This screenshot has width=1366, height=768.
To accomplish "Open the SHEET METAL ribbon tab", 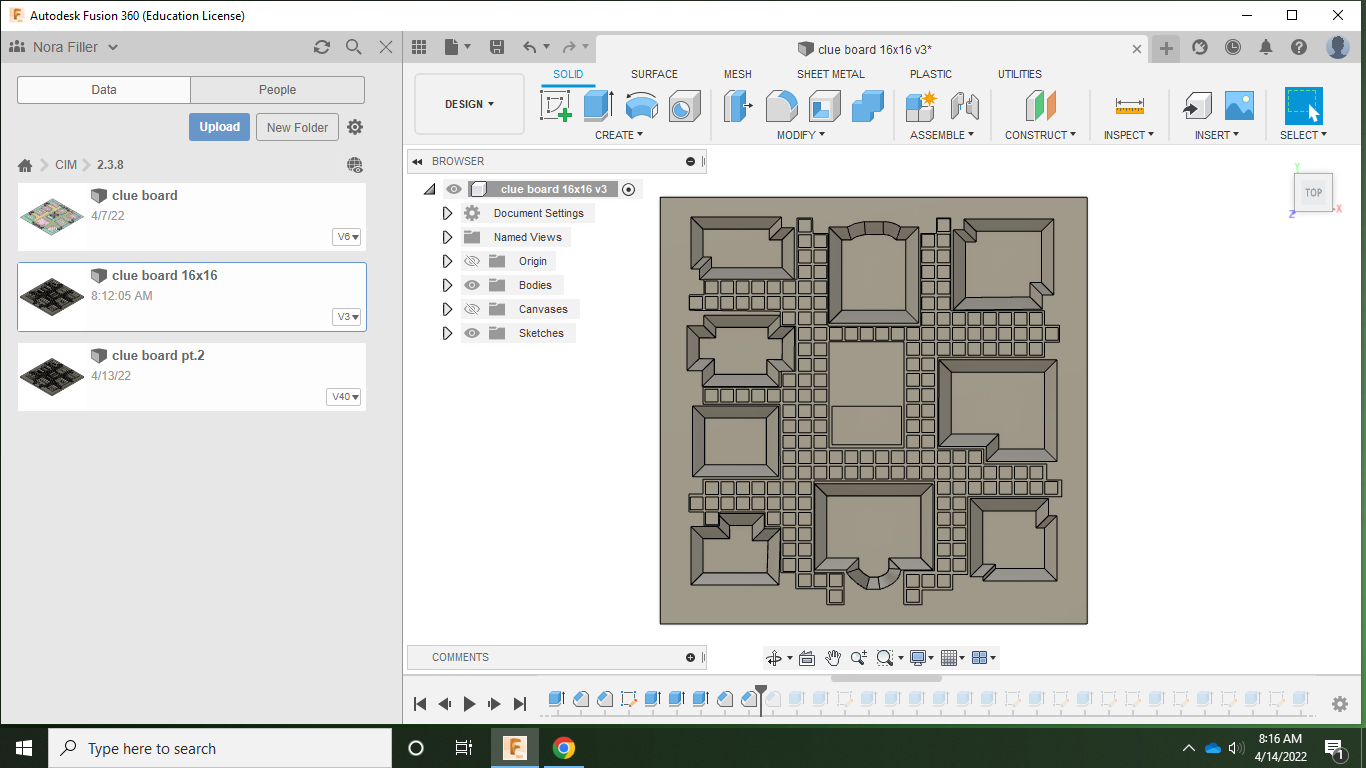I will (x=831, y=74).
